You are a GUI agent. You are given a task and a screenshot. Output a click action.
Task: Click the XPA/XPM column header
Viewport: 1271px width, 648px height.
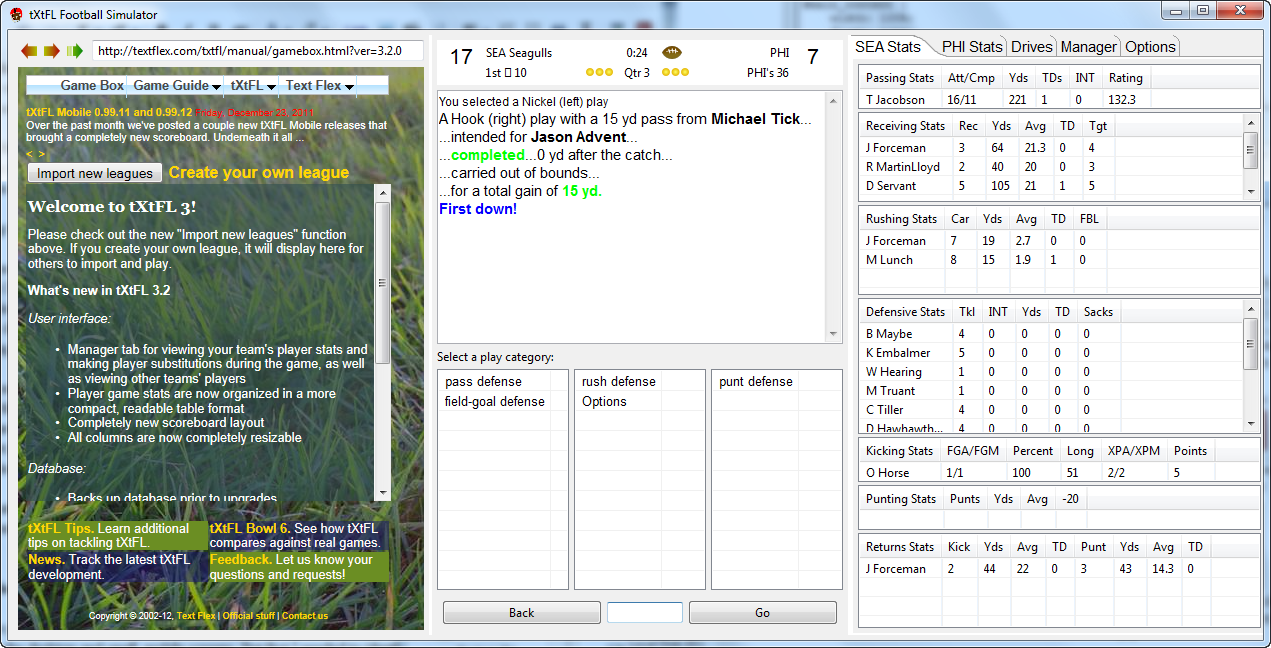pyautogui.click(x=1134, y=450)
